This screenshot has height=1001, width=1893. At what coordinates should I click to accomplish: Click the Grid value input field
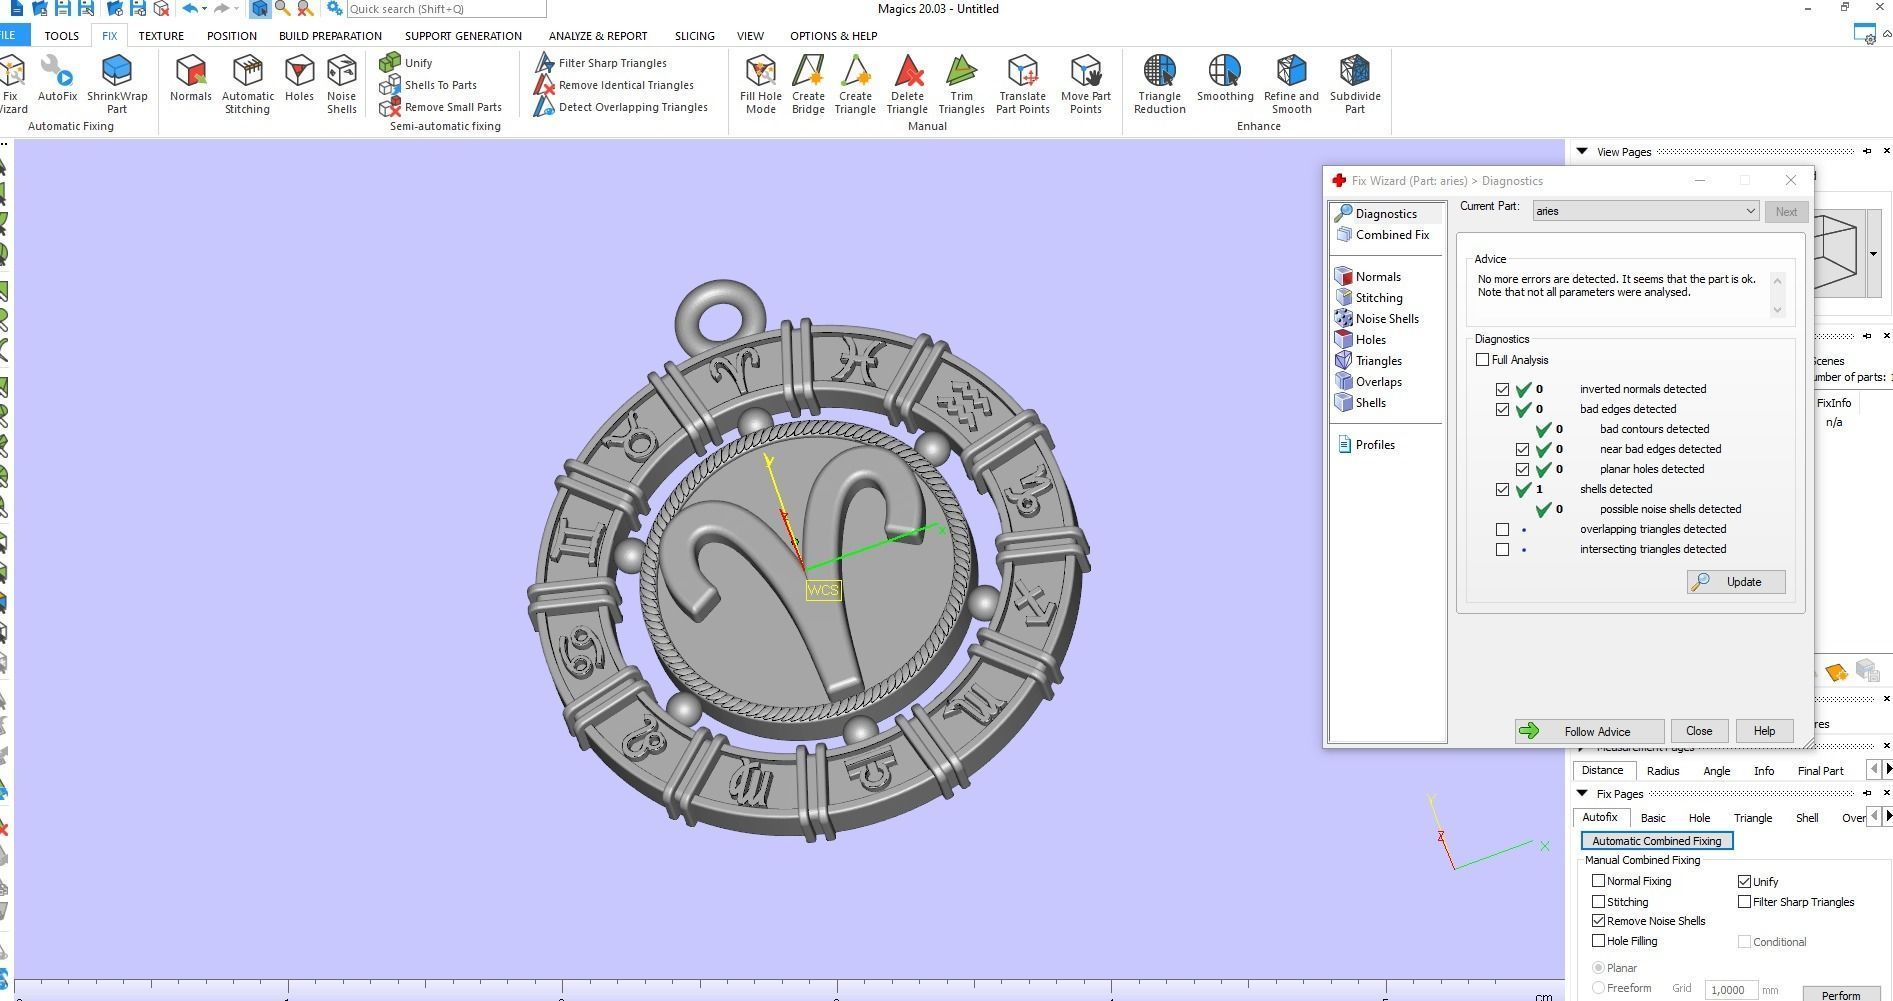point(1731,989)
